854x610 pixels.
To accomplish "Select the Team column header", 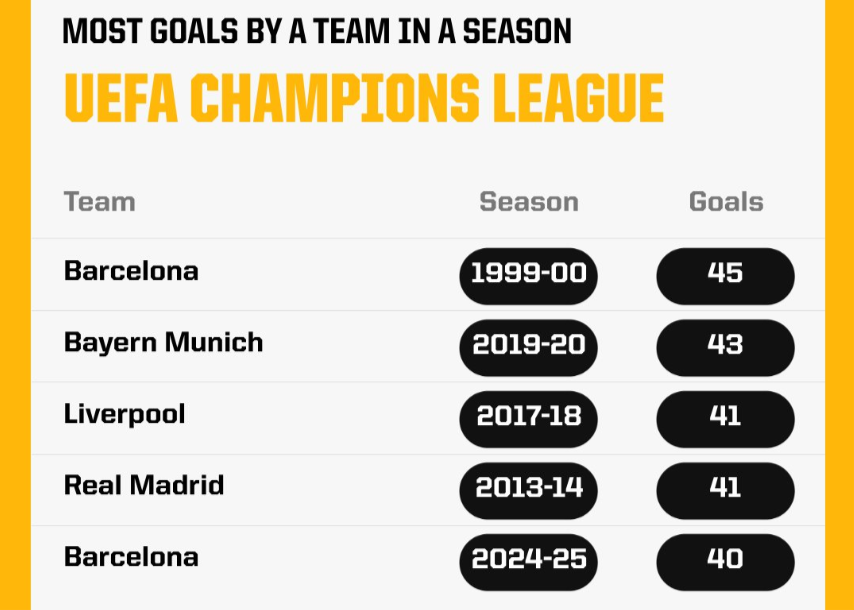I will pos(99,202).
